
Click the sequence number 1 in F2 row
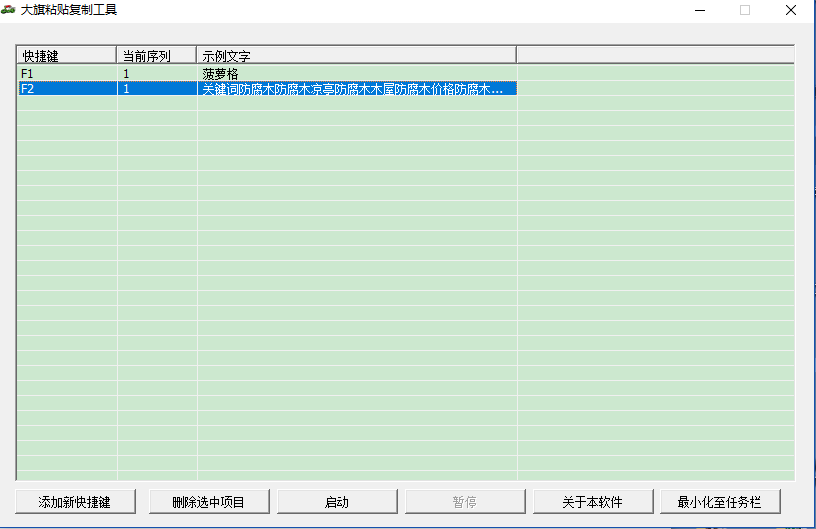(x=127, y=89)
